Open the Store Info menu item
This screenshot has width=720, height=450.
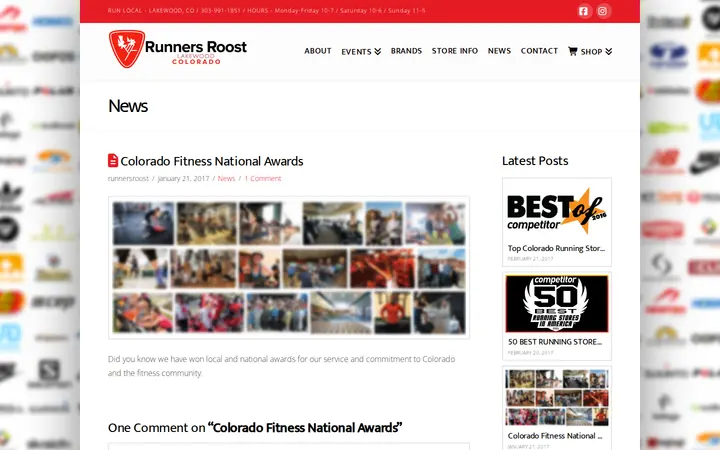point(455,51)
